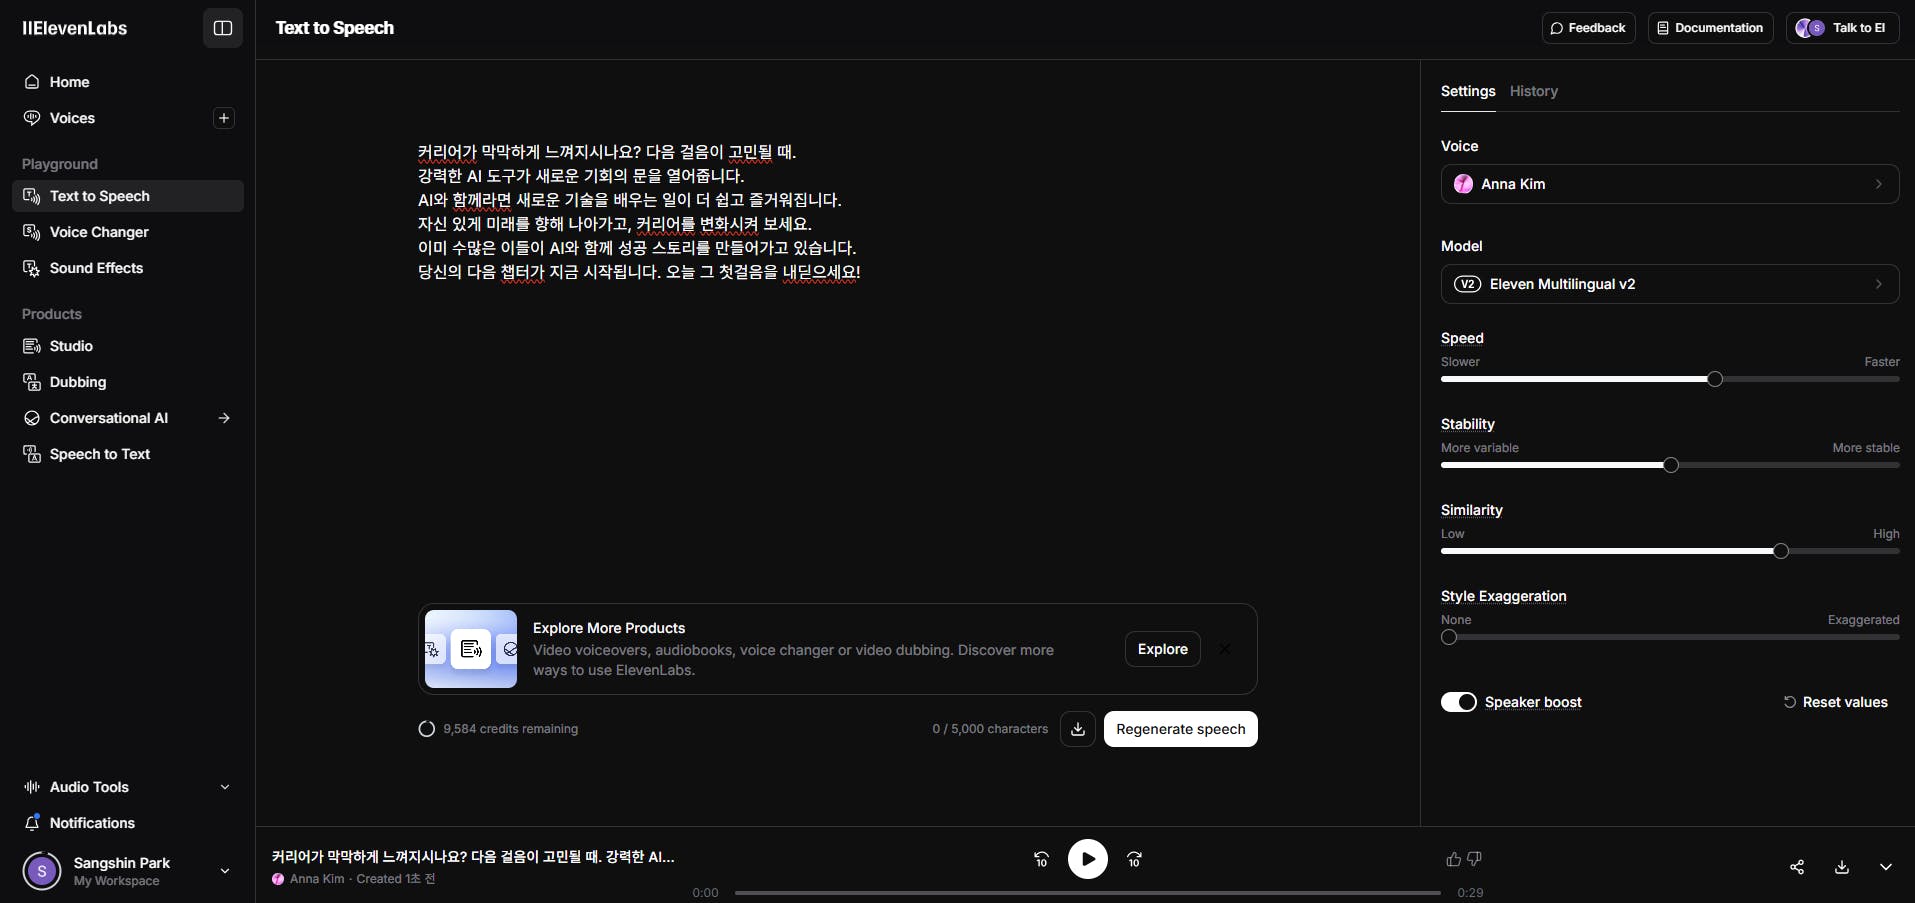Open Documentation
1915x903 pixels.
tap(1710, 28)
